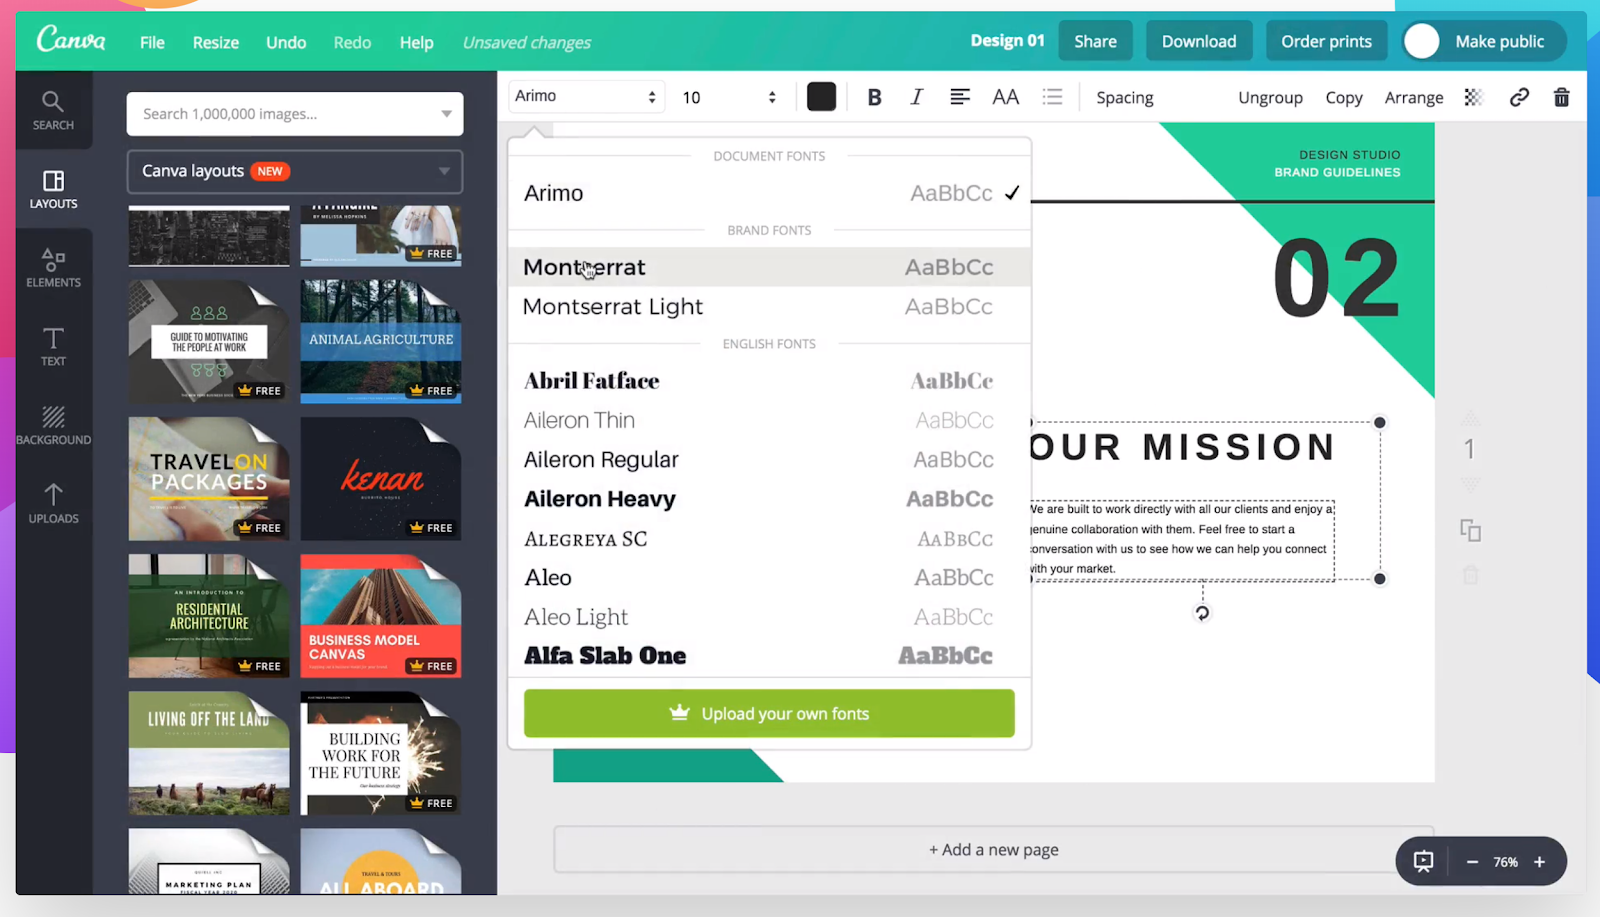
Task: Select the Elements panel
Action: click(53, 268)
